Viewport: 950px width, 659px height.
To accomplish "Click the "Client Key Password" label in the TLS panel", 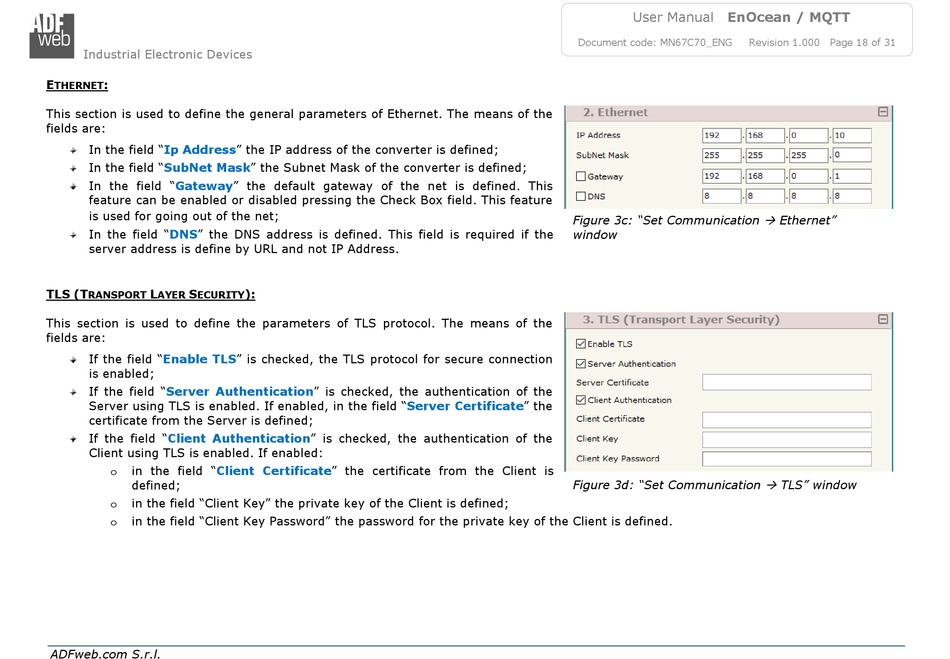I will (x=617, y=459).
